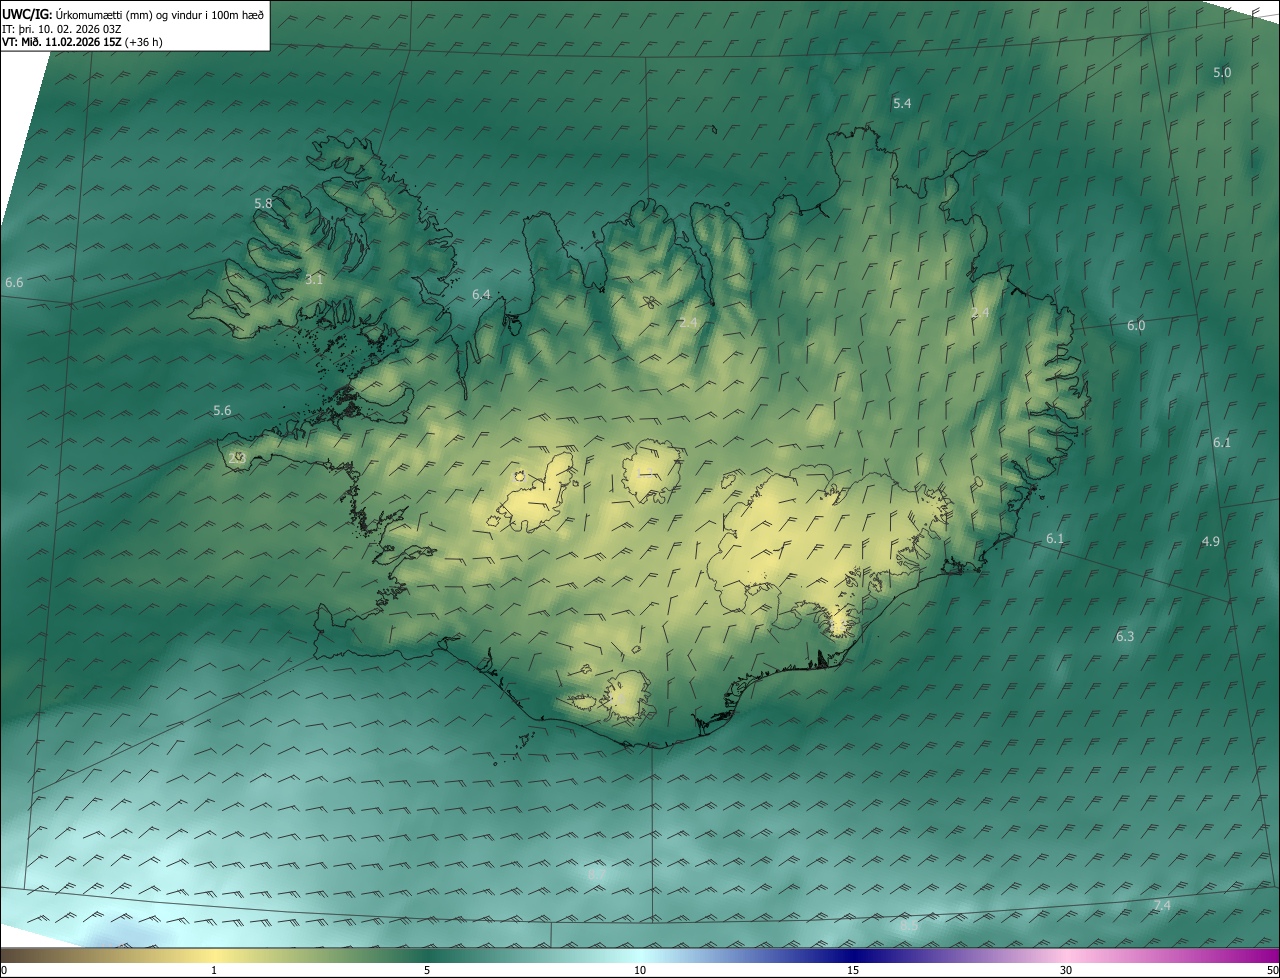Click the 5.8 value over Westfjords
Image resolution: width=1280 pixels, height=978 pixels.
pyautogui.click(x=263, y=203)
